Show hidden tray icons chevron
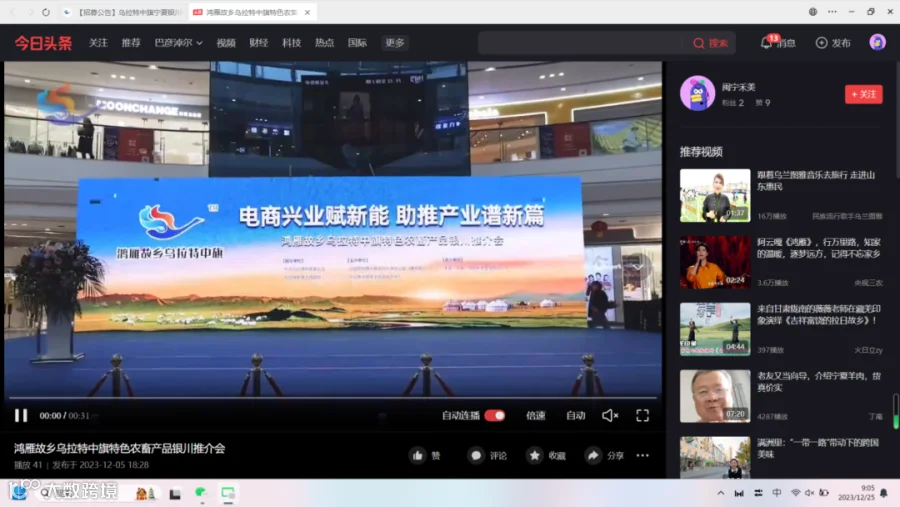Screen dimensions: 900x507 pyautogui.click(x=720, y=493)
